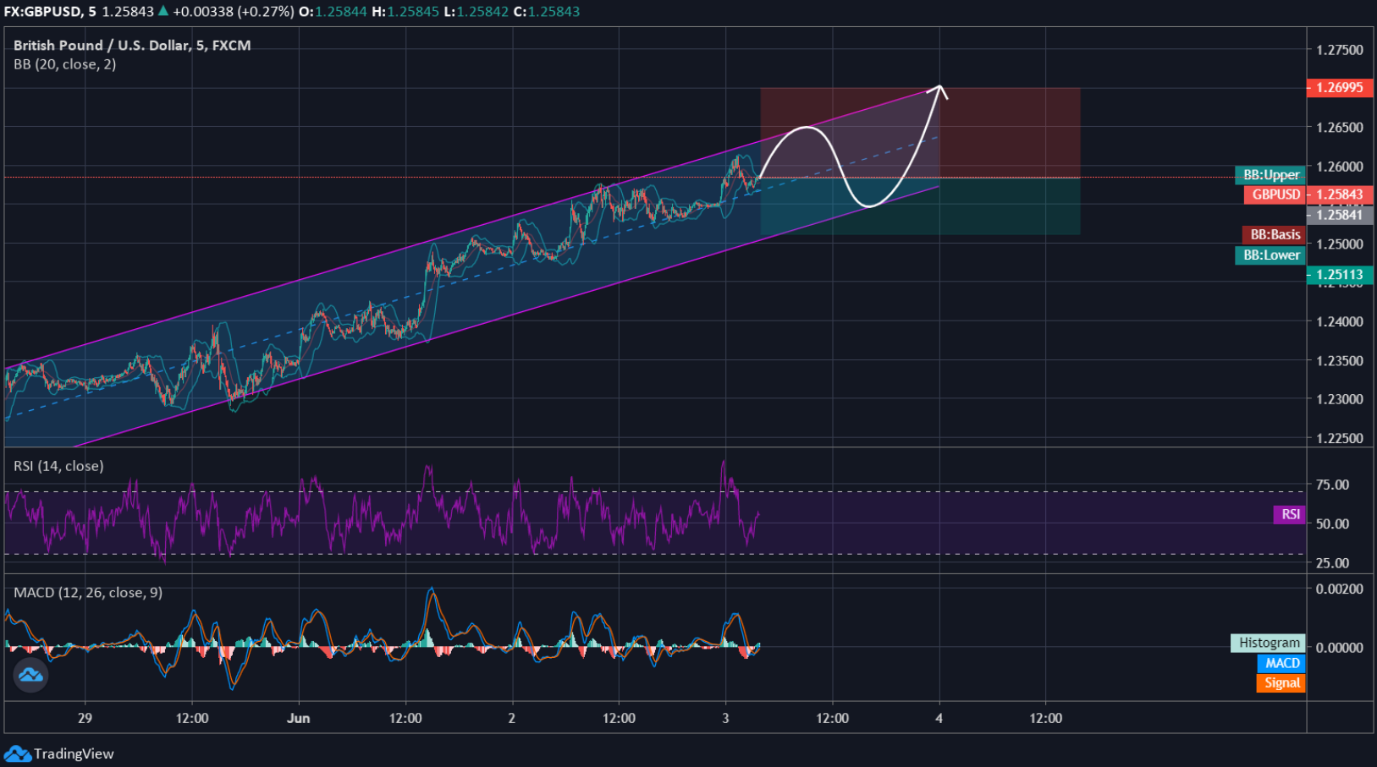Select the BB:Upper price axis tag

[1270, 175]
